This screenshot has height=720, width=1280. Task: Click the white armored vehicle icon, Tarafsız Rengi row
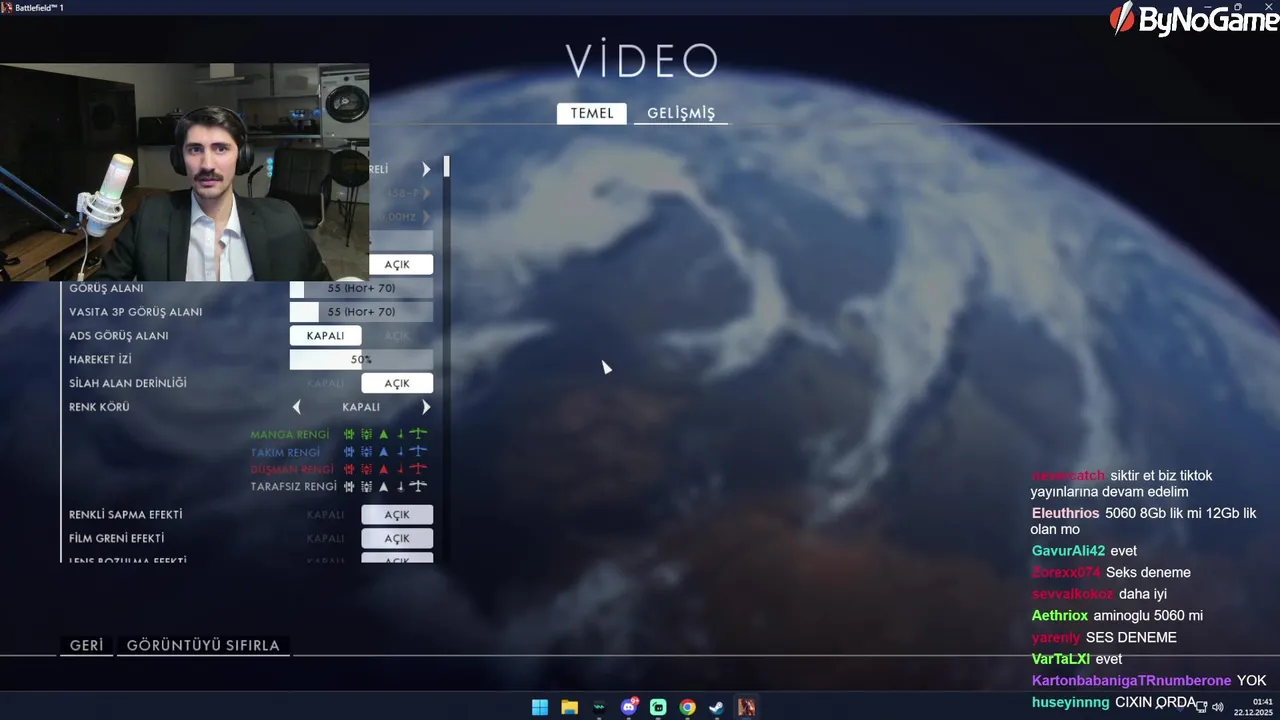pos(366,486)
